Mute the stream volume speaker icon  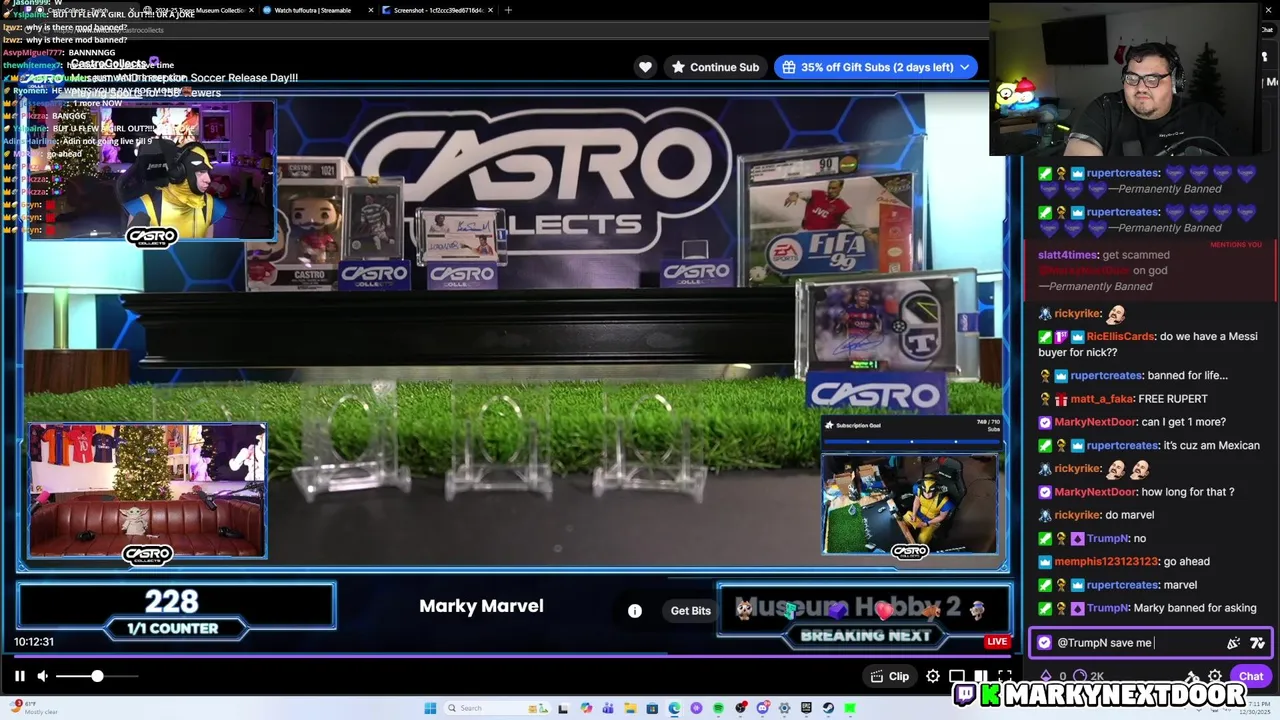[x=42, y=676]
